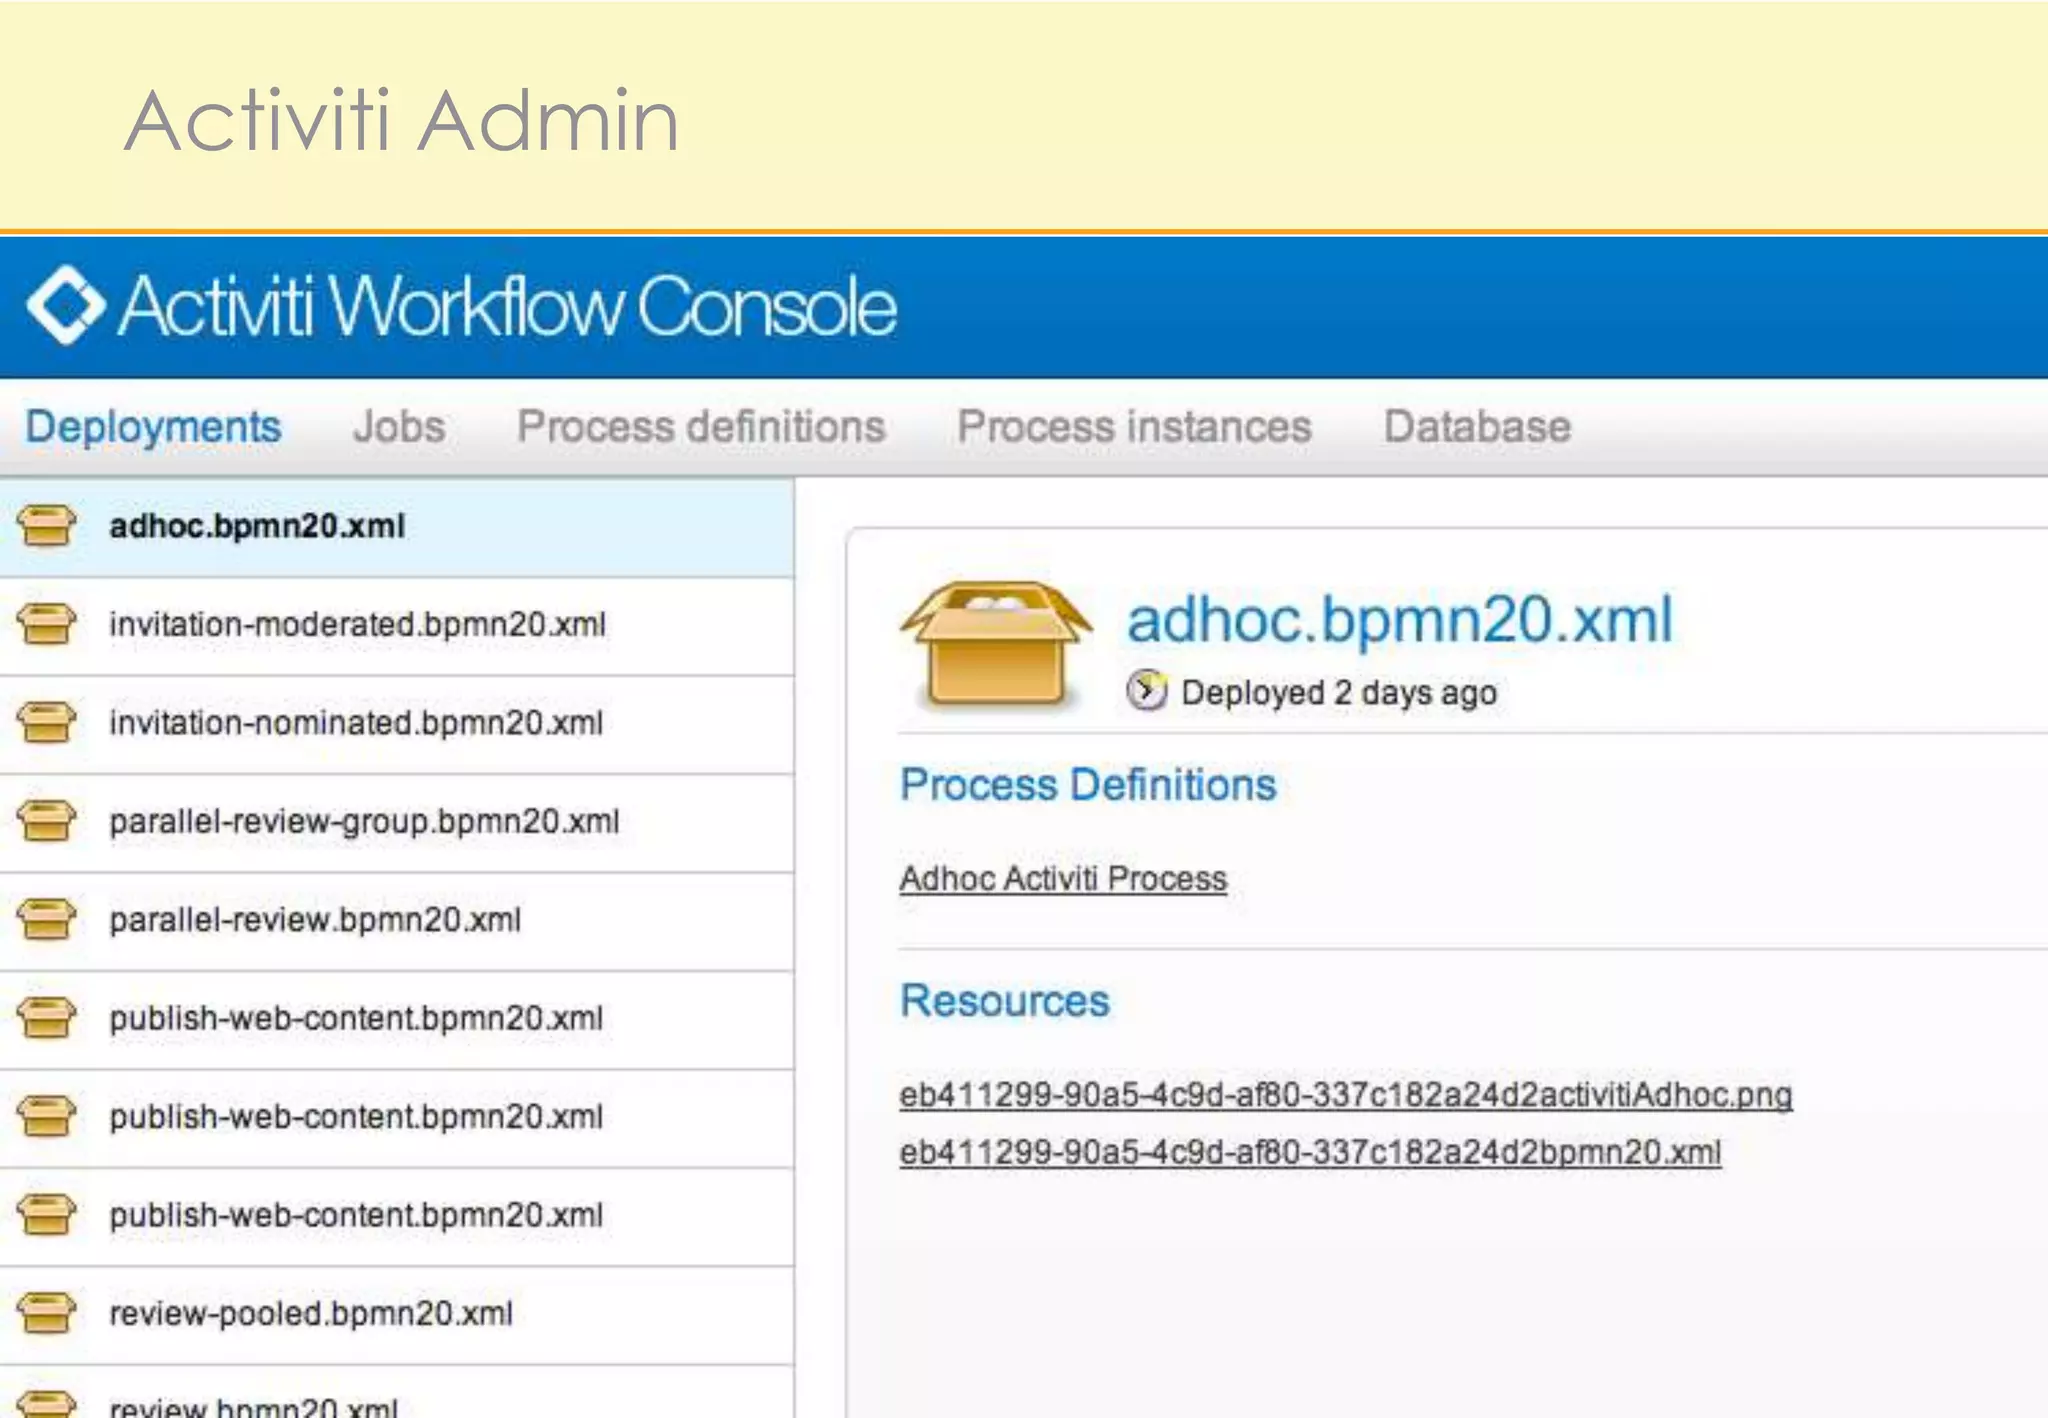
Task: Open the eb411299 bpmn20.xml resource link
Action: coord(1310,1152)
